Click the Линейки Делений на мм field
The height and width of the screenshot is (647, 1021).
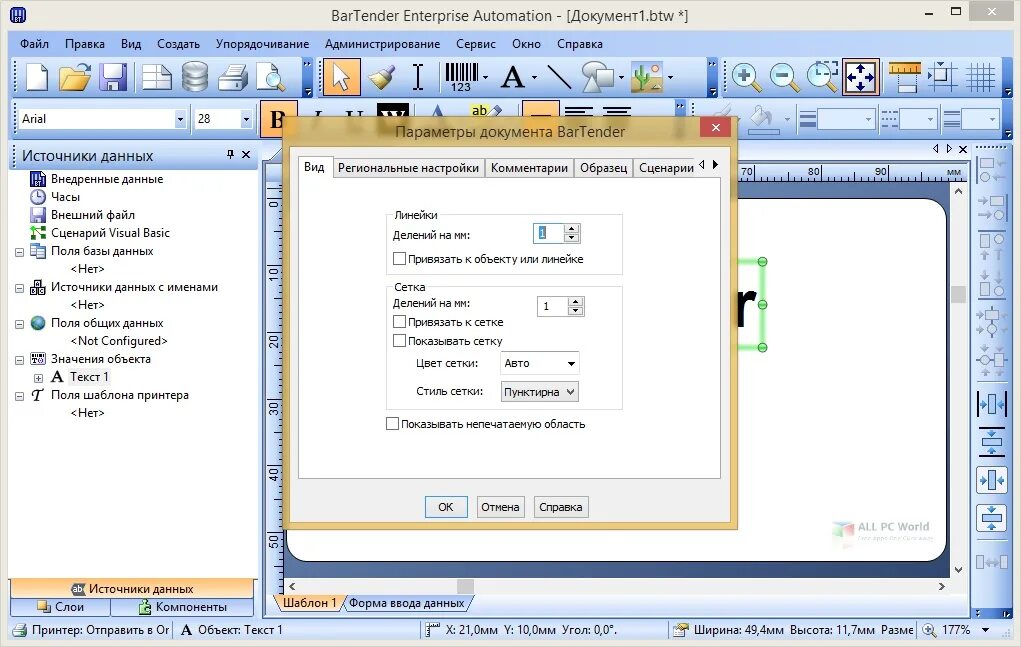[548, 233]
